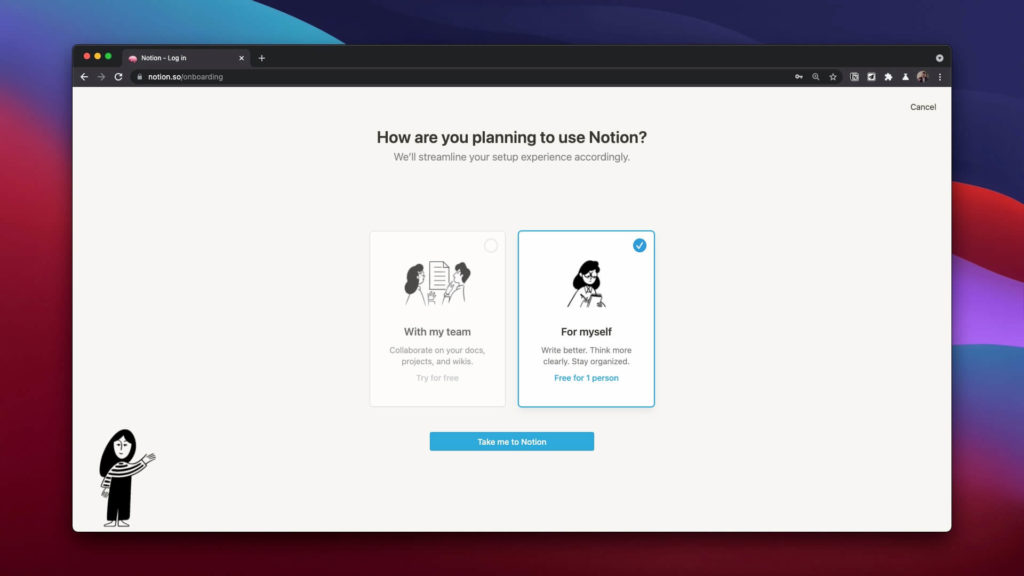Switch to the Notion – Log in tab
Image resolution: width=1024 pixels, height=576 pixels.
point(185,58)
